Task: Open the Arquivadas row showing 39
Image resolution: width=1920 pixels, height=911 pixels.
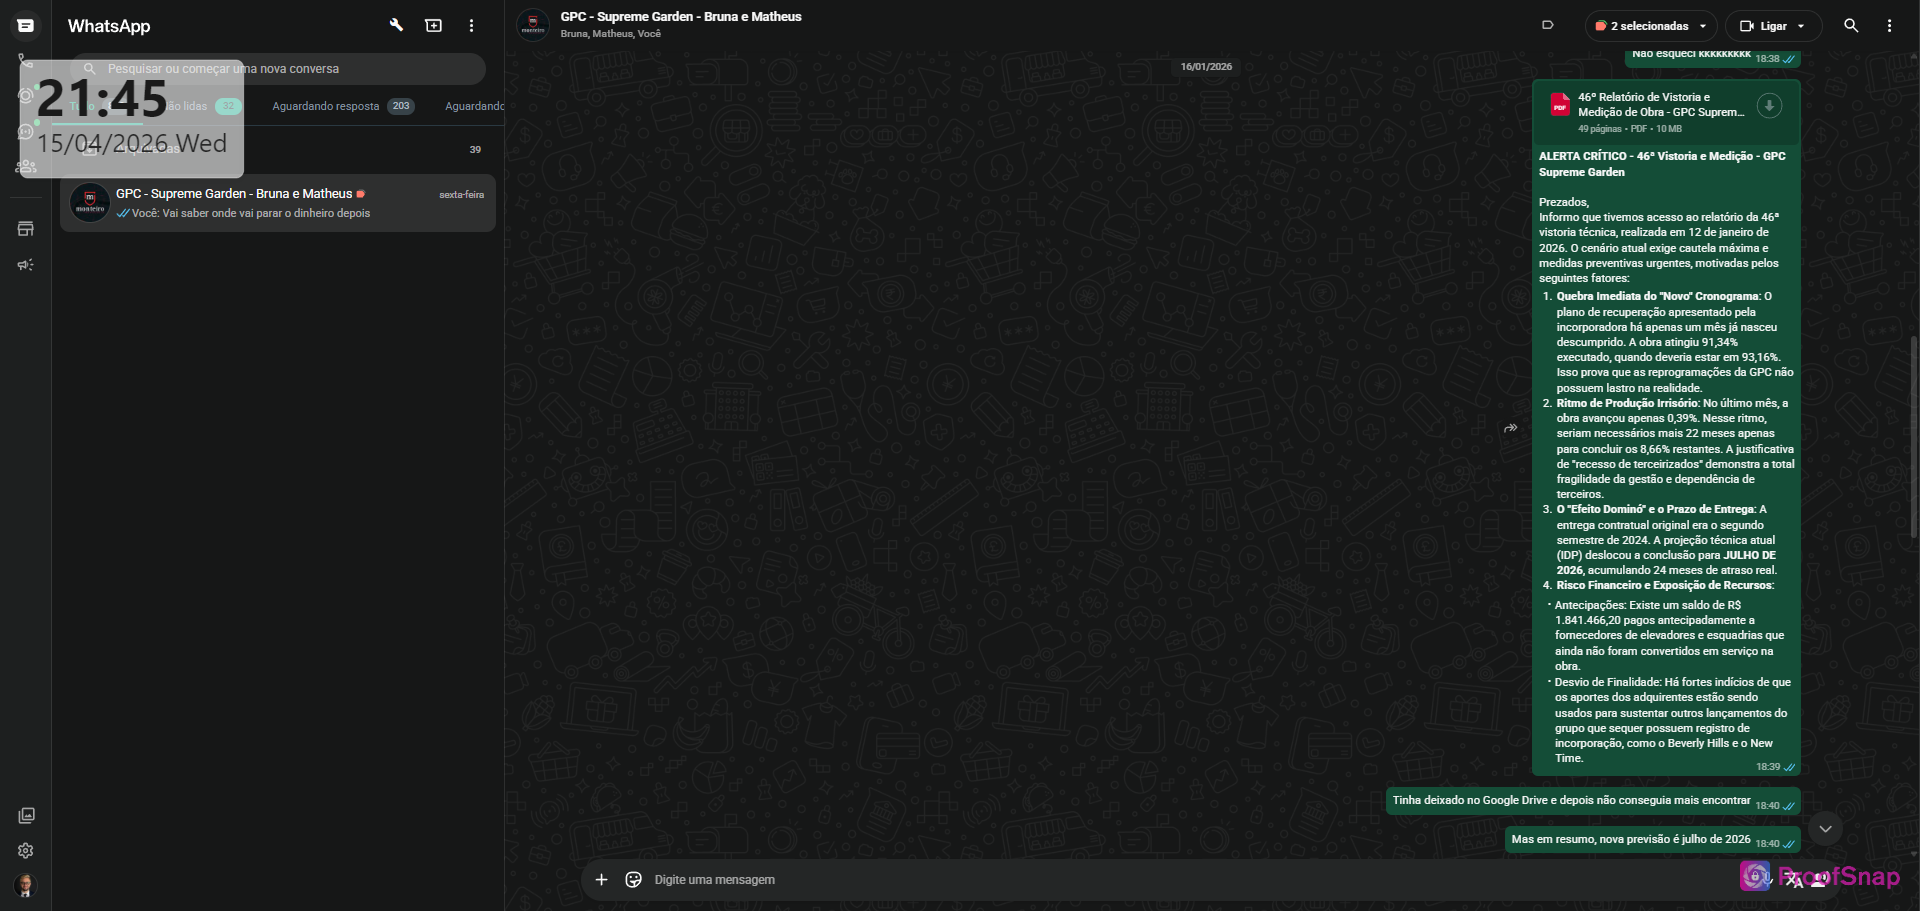Action: pyautogui.click(x=278, y=149)
